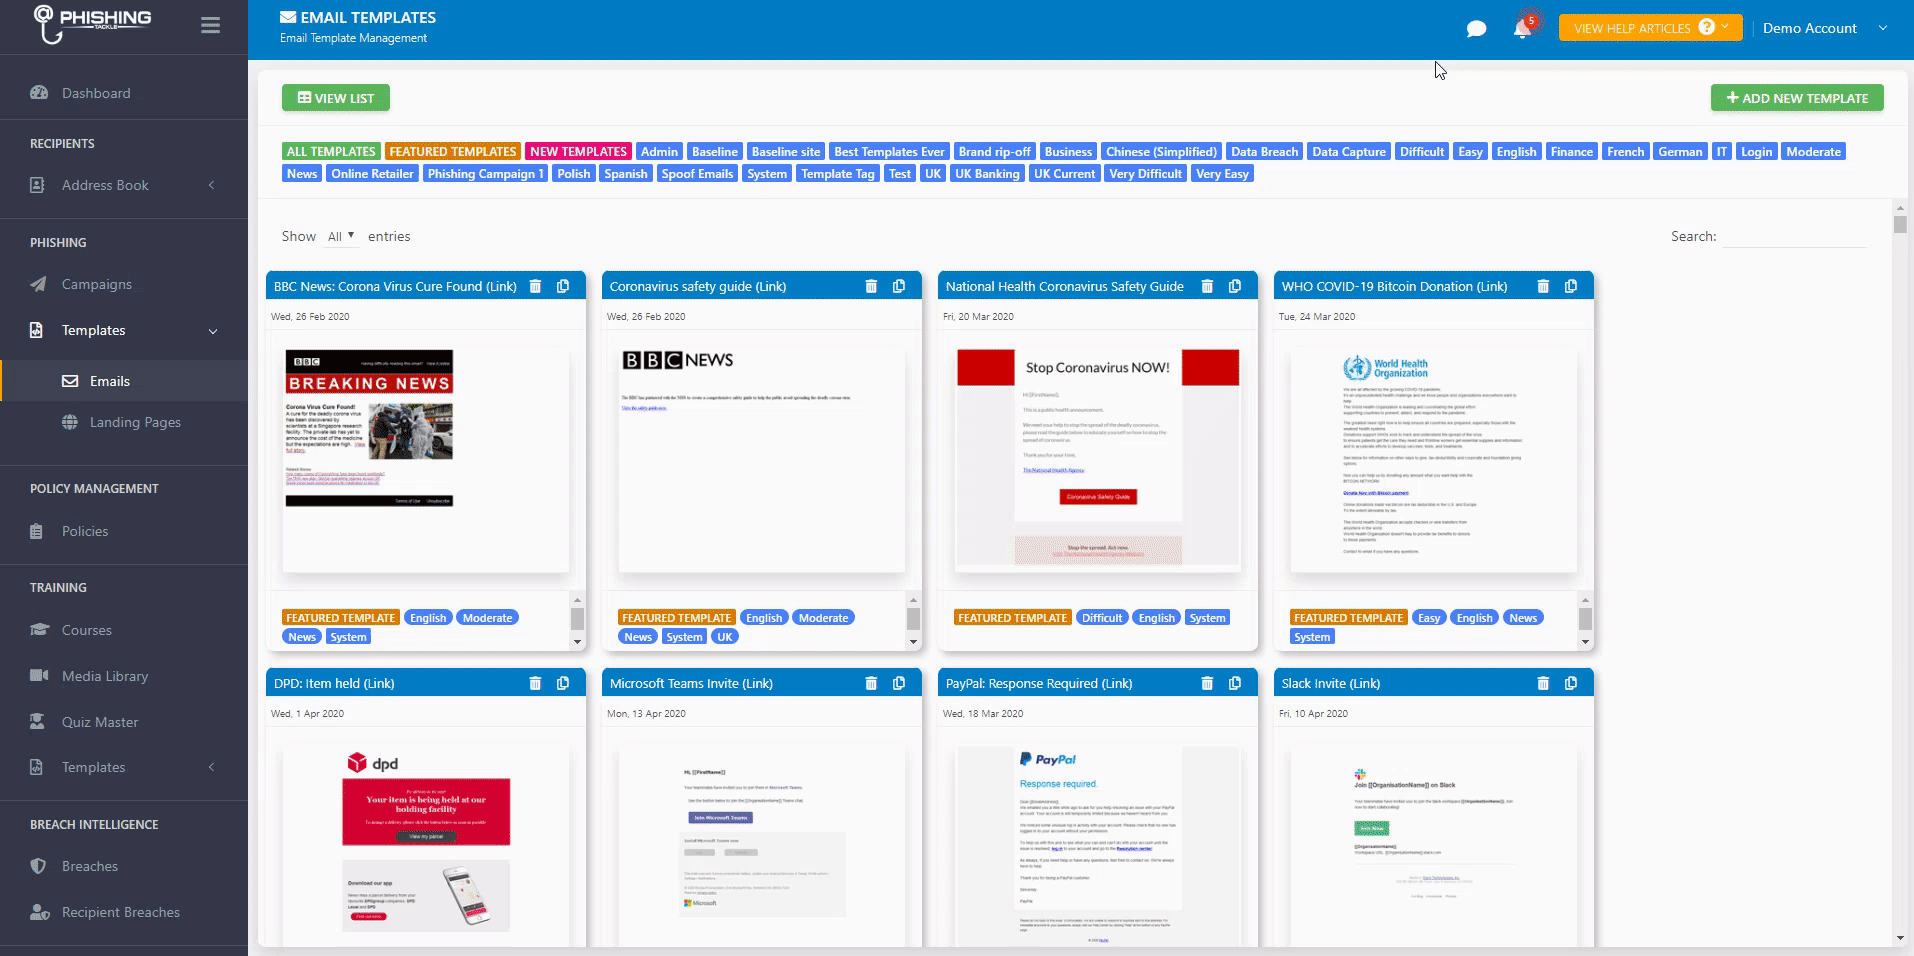Filter by Very Difficult tag
The height and width of the screenshot is (956, 1914).
(x=1145, y=174)
